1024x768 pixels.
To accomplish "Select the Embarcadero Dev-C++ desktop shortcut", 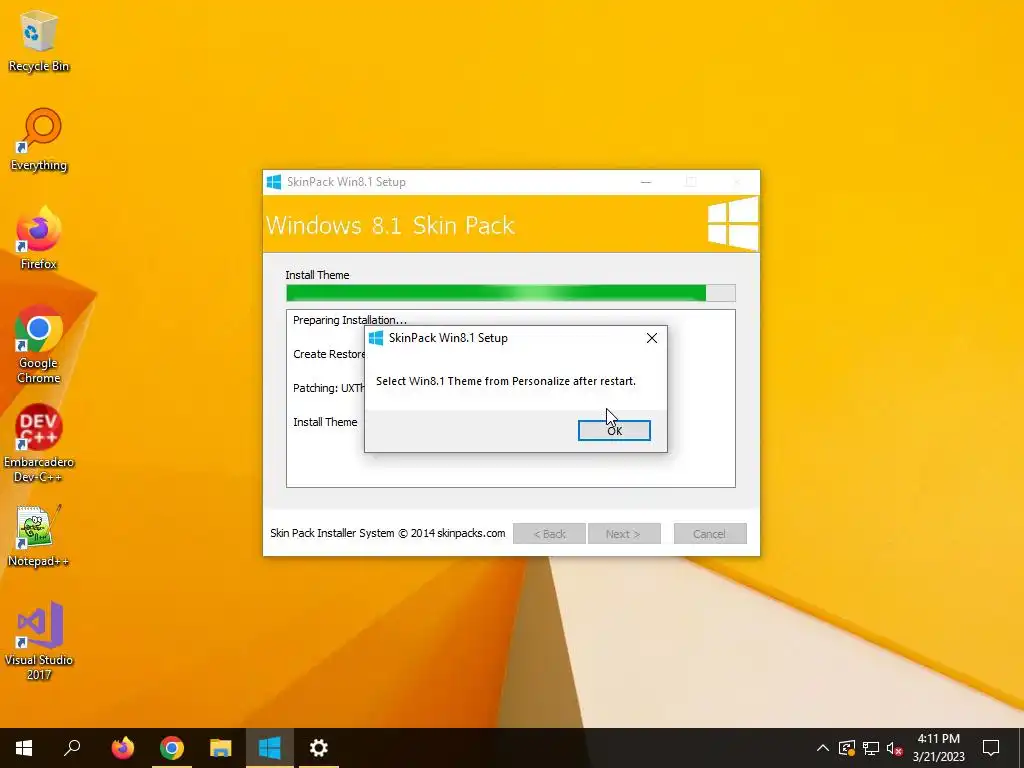I will point(39,444).
